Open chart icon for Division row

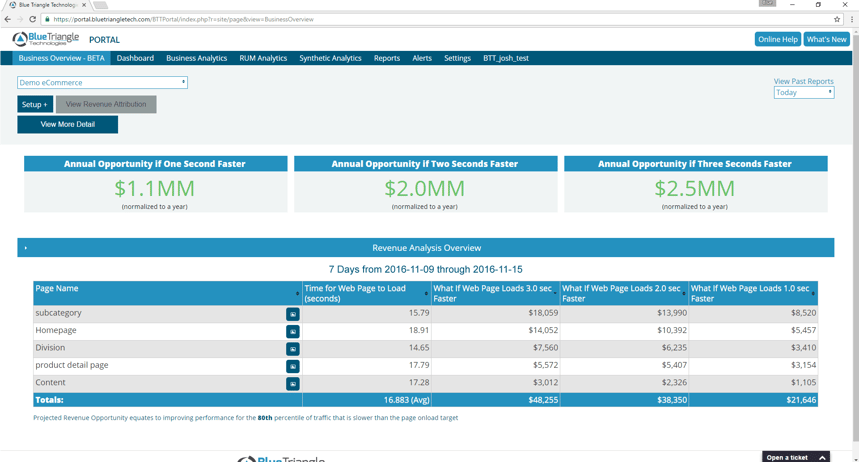293,349
